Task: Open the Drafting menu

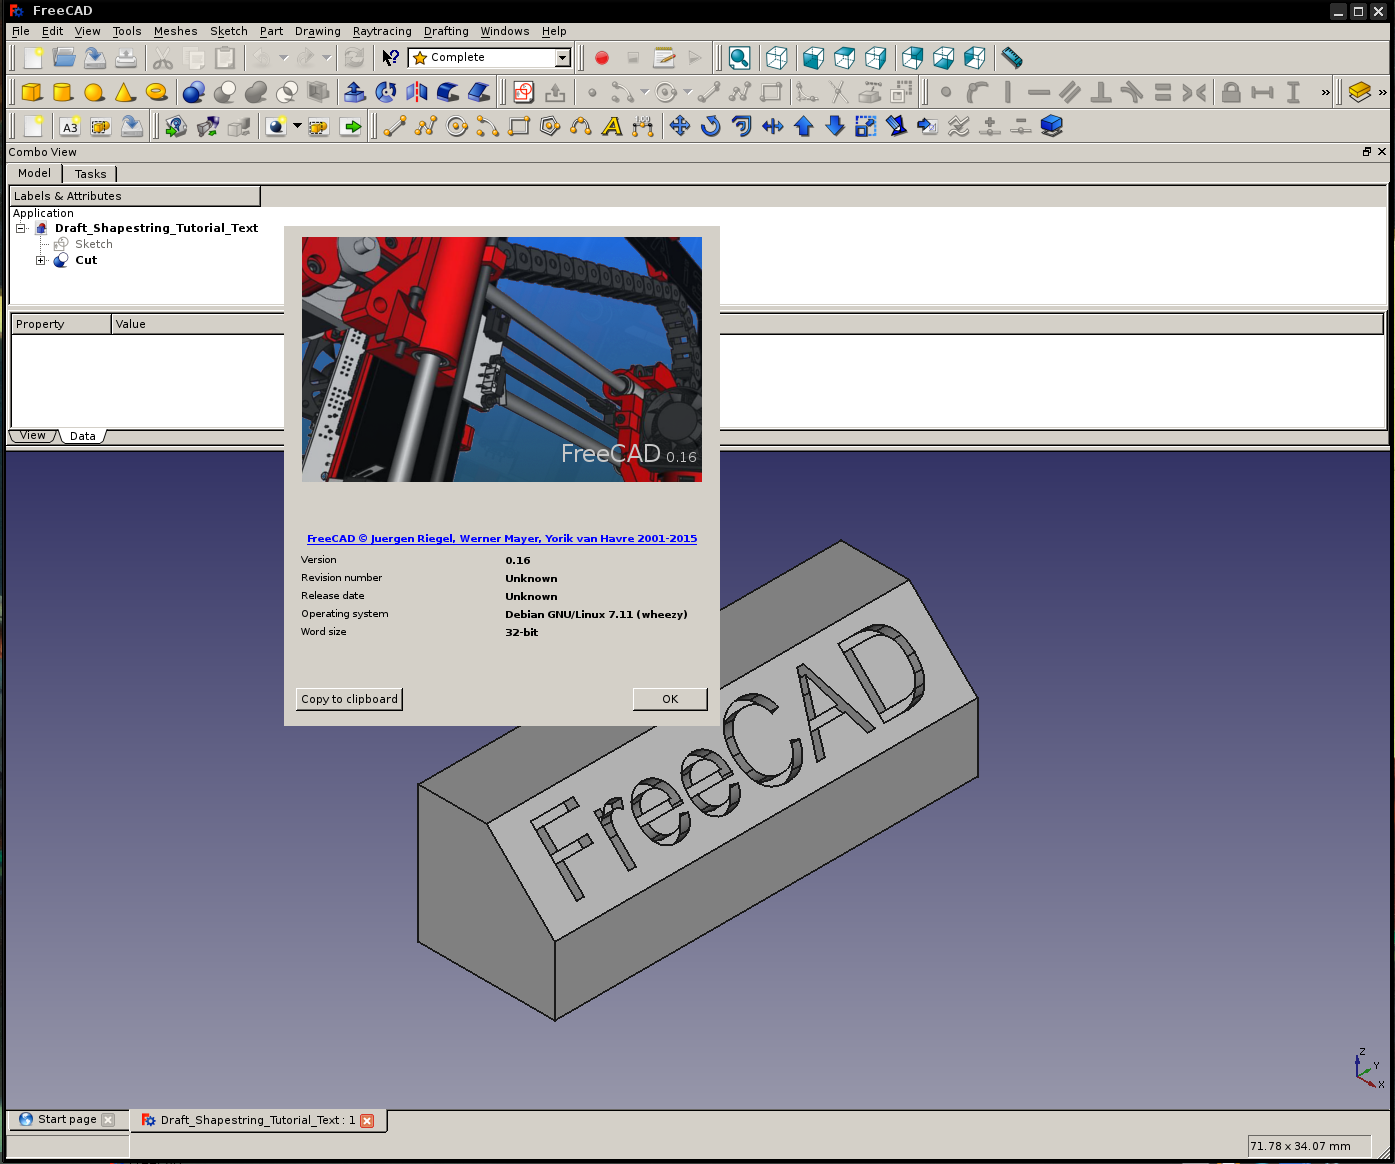Action: tap(446, 31)
